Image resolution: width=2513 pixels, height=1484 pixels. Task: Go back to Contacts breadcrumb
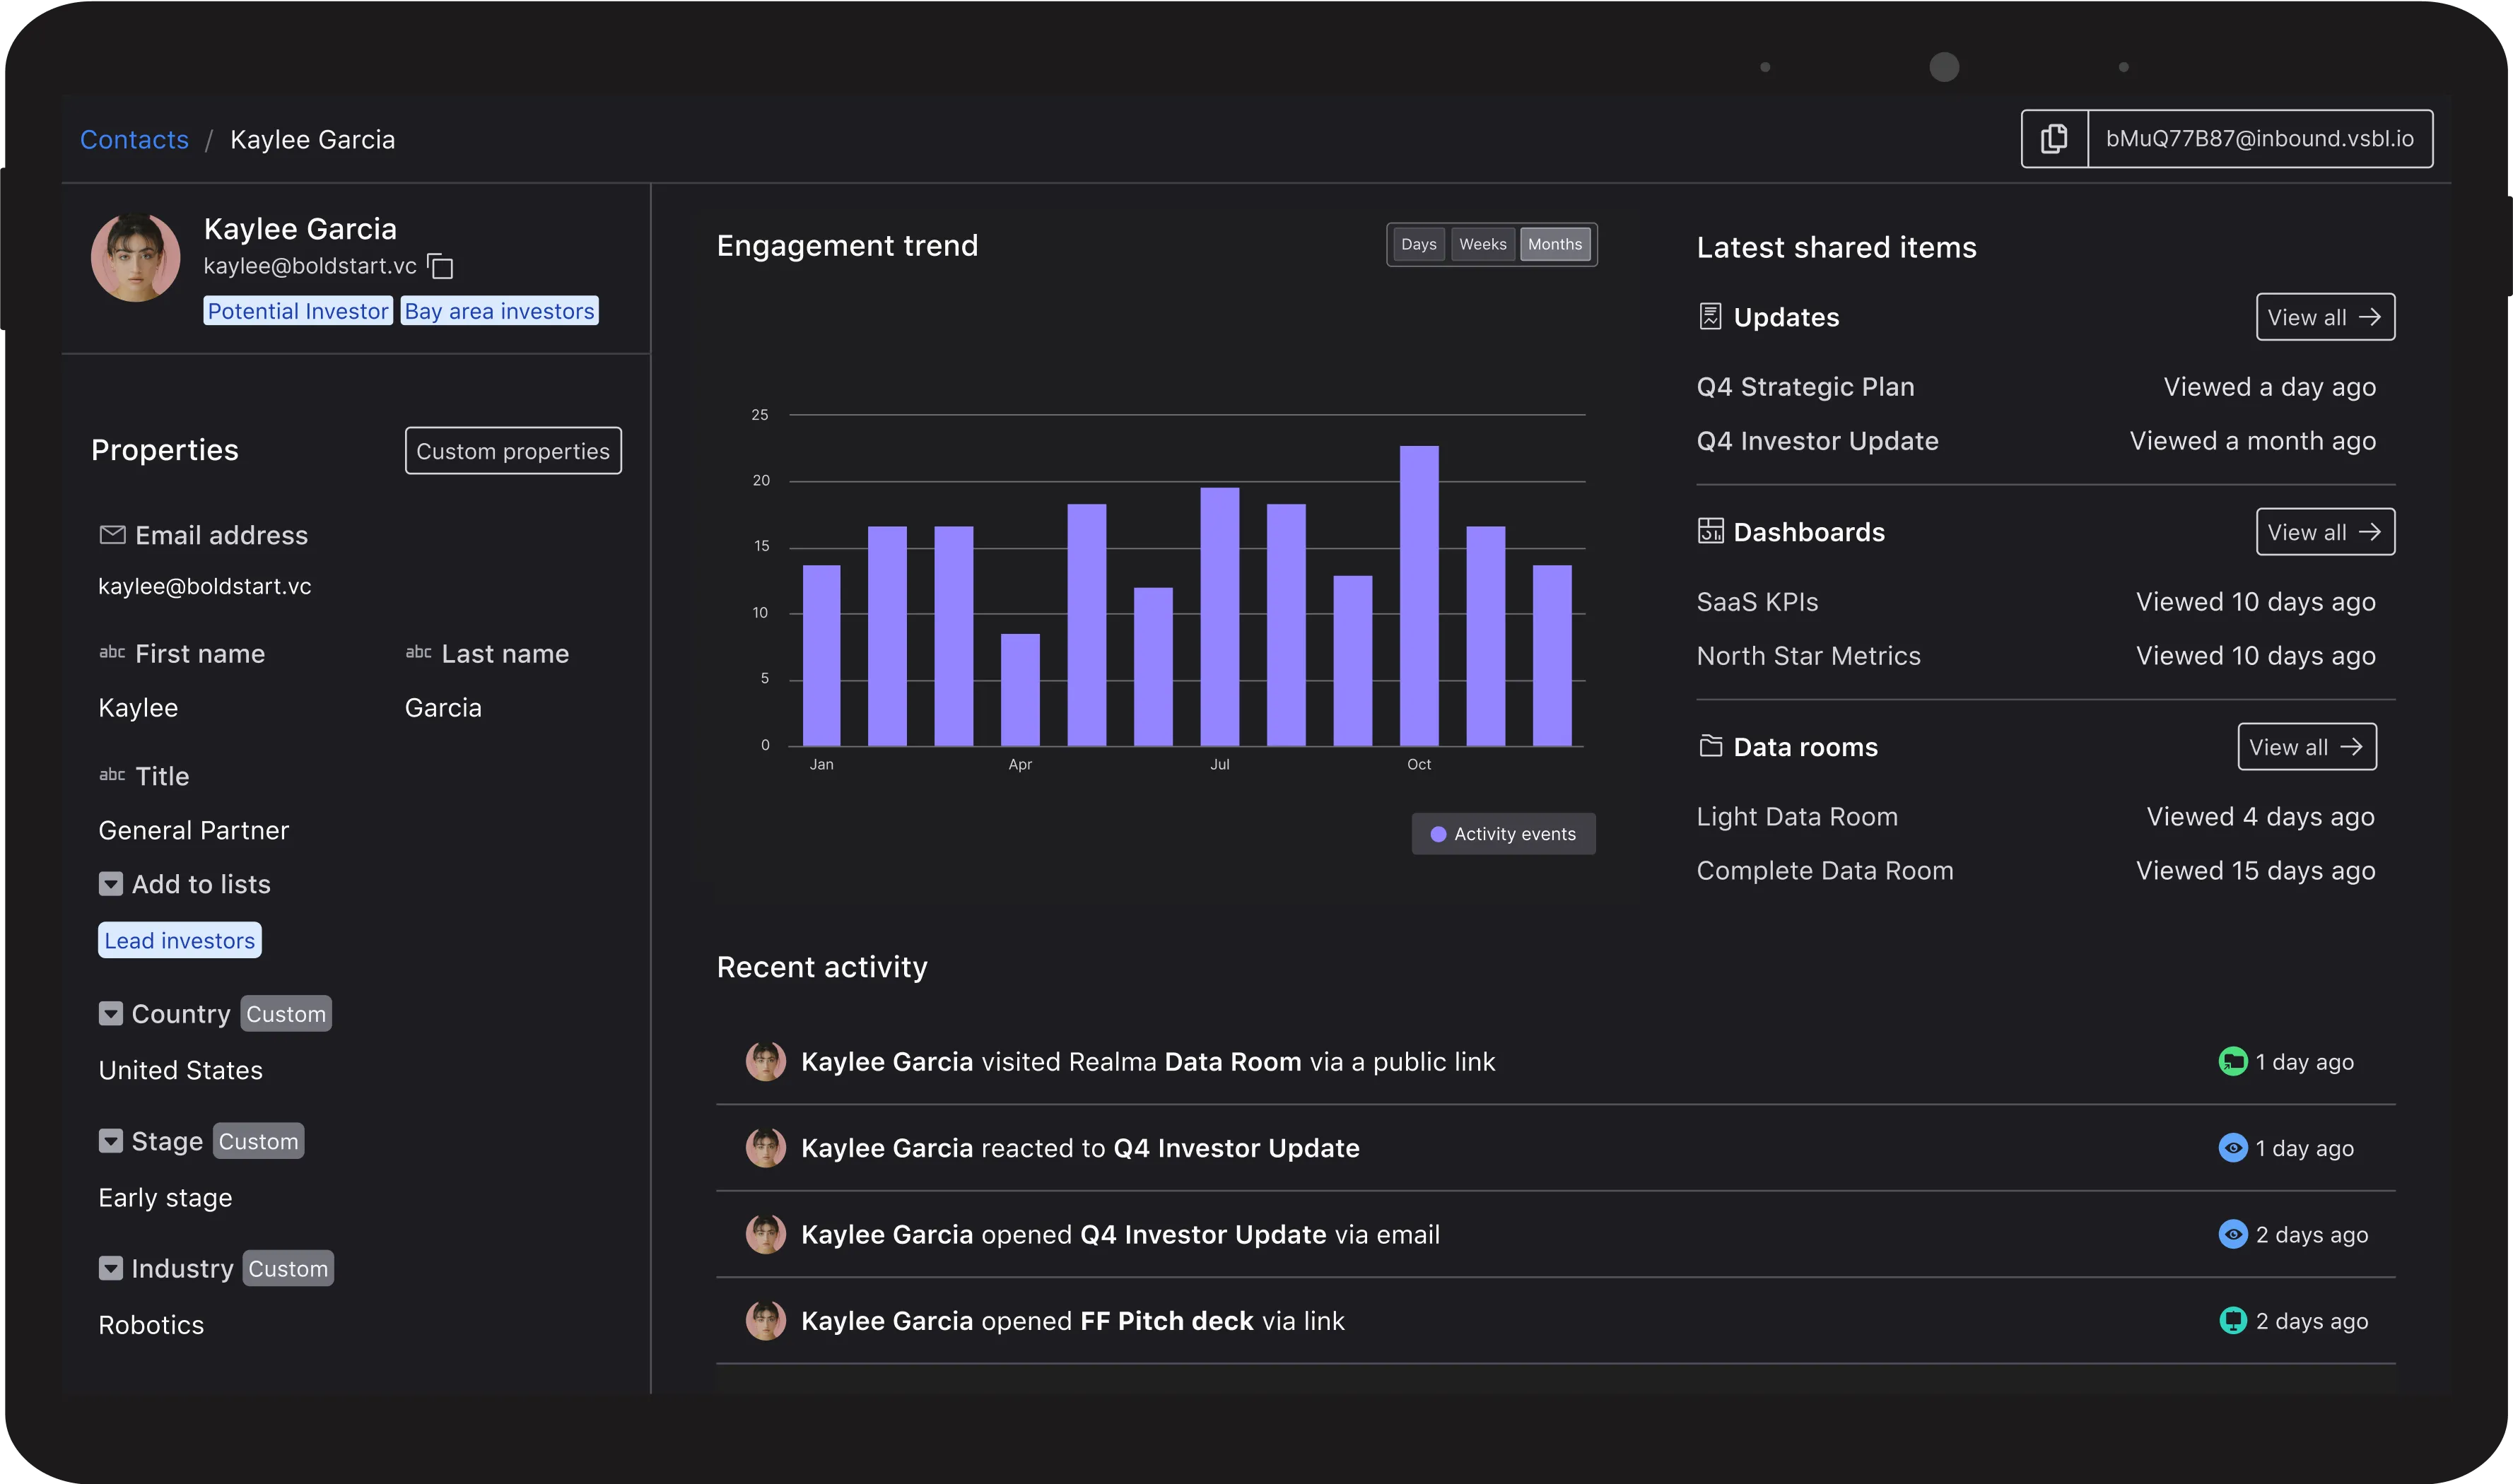134,139
